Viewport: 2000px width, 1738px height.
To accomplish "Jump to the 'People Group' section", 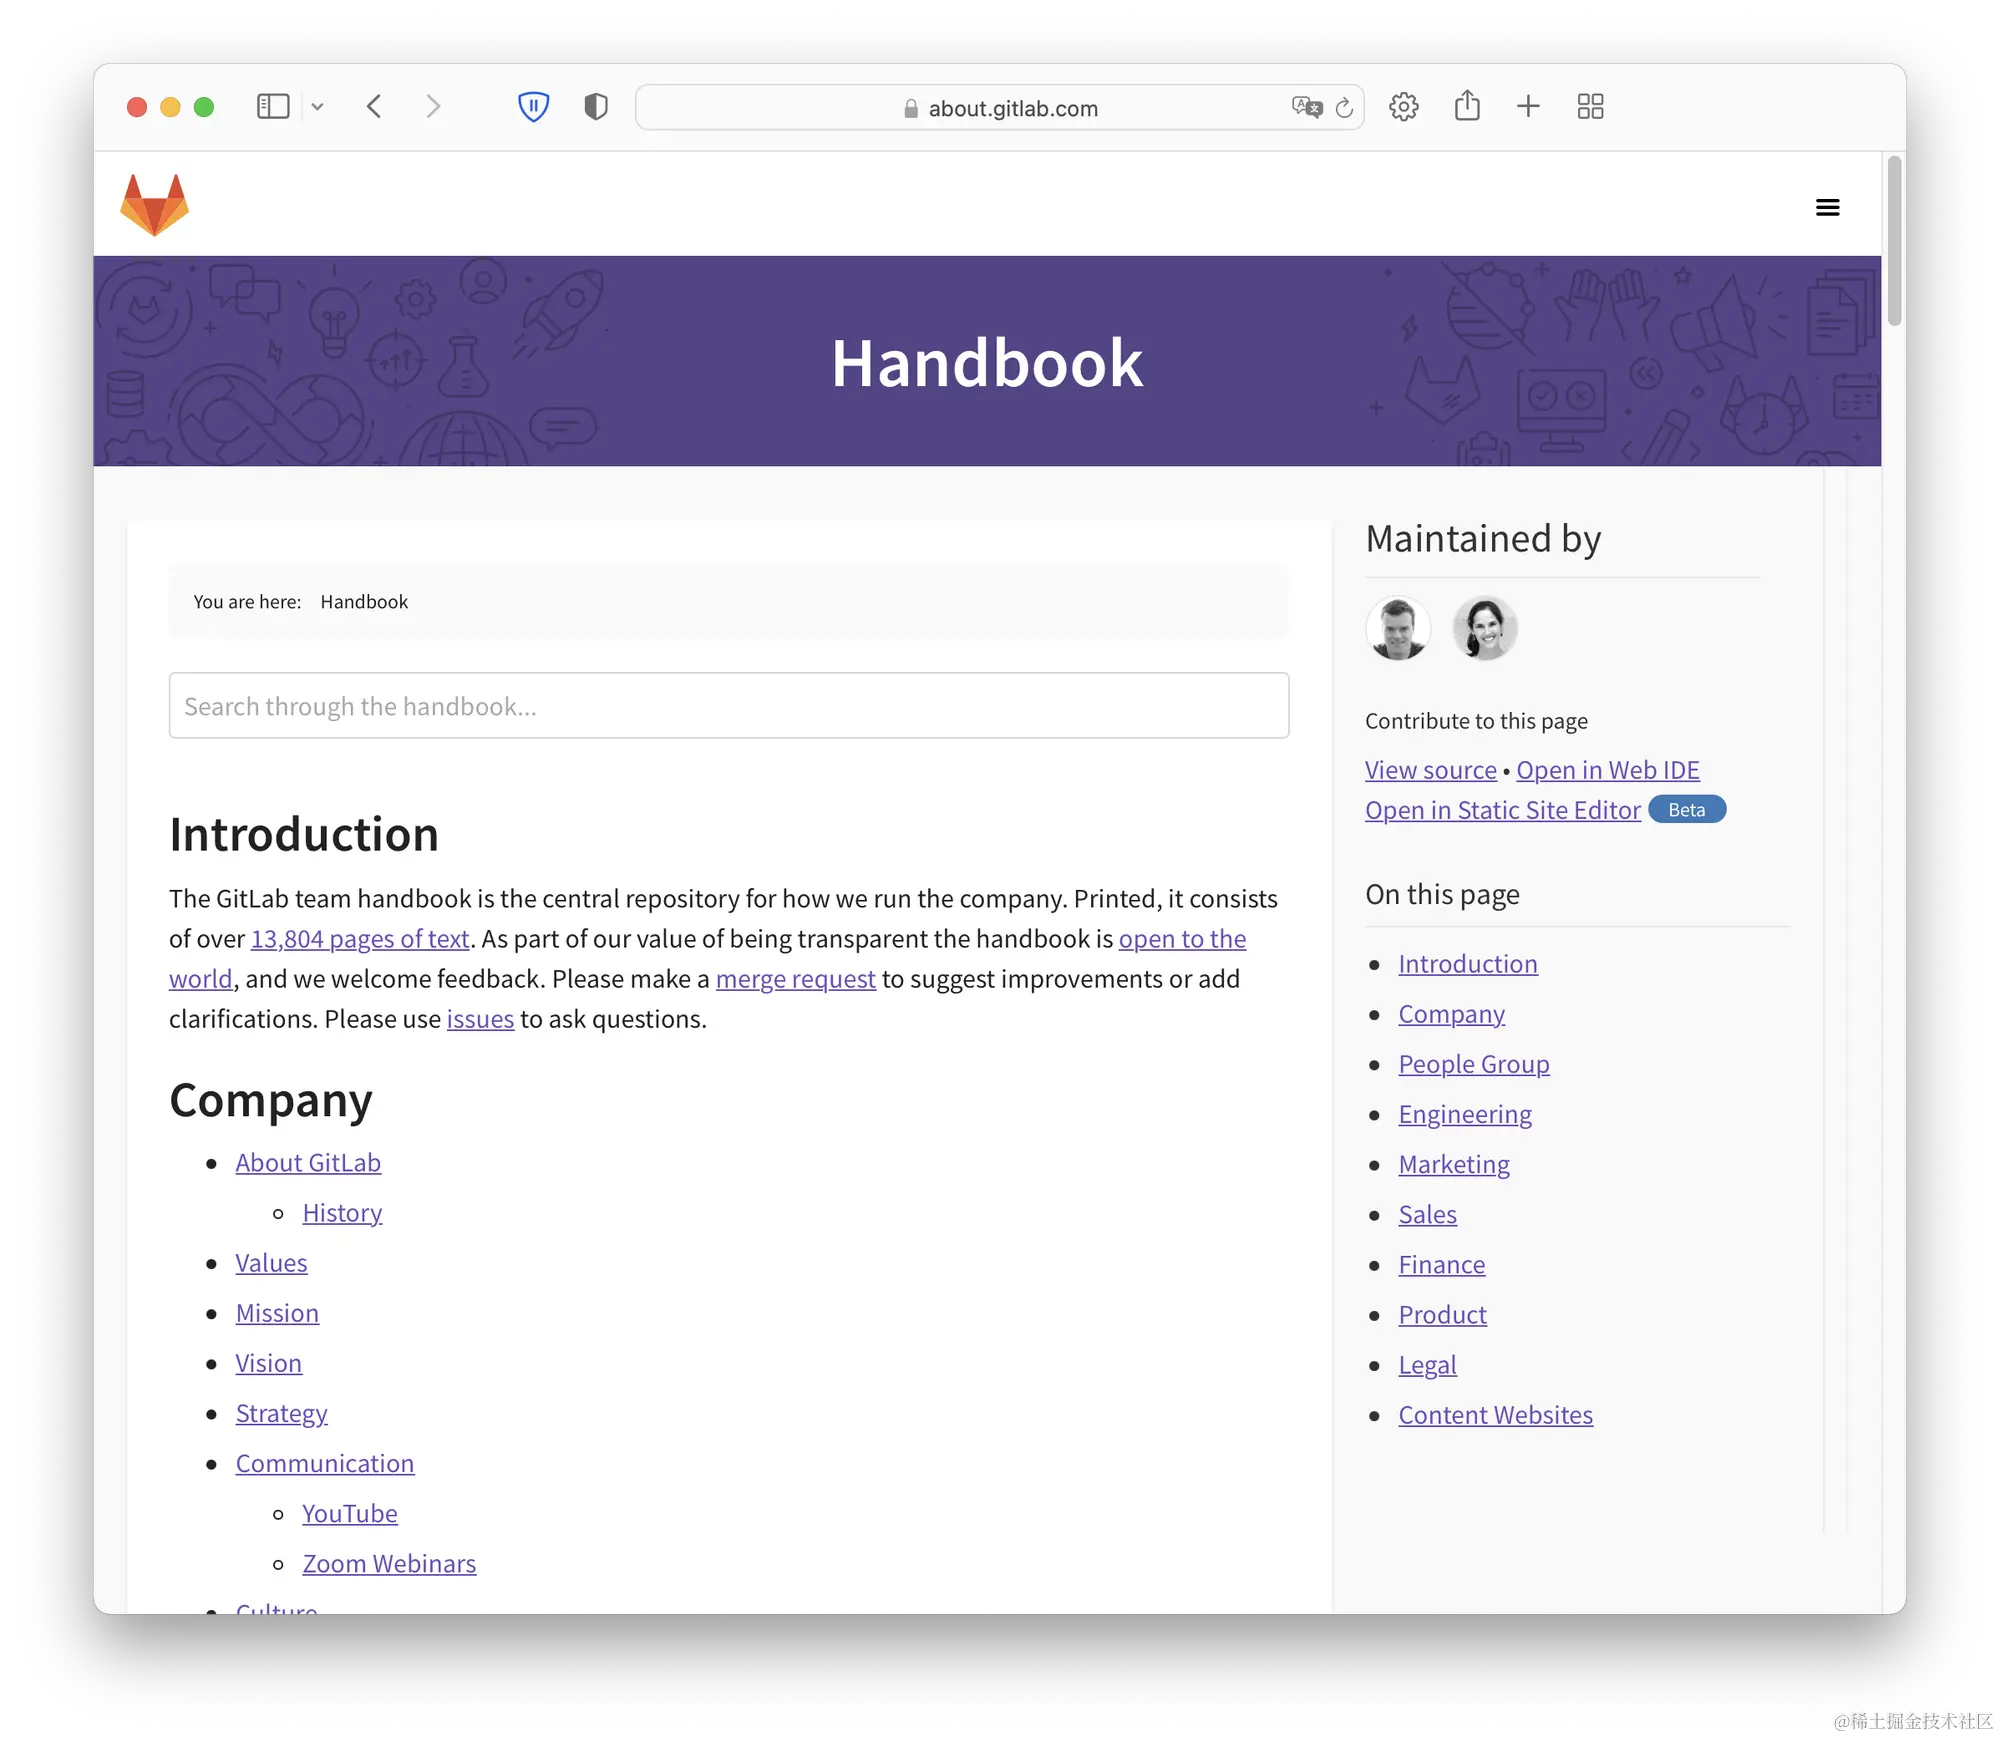I will (x=1473, y=1063).
